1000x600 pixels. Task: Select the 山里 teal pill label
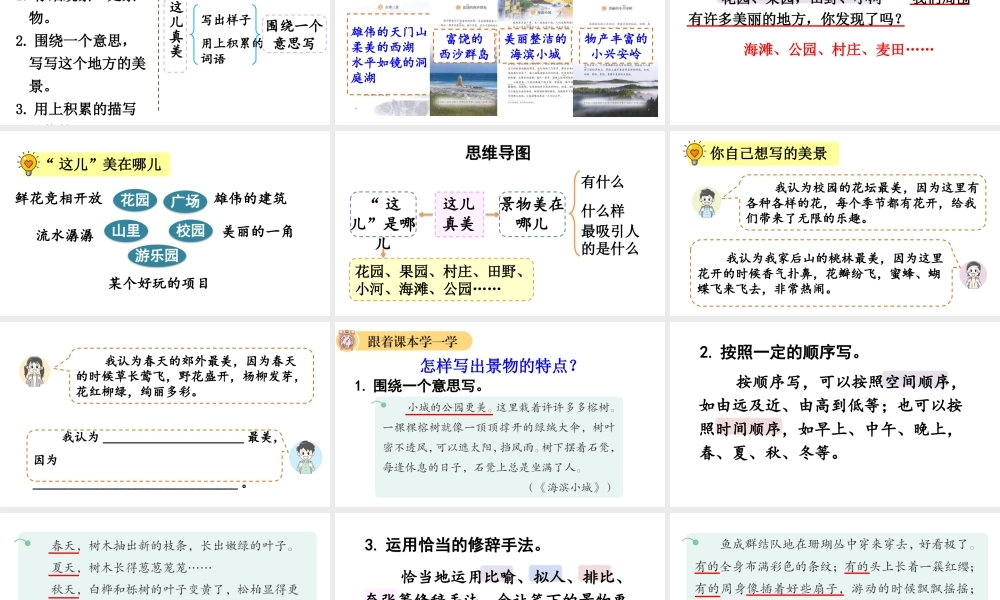point(126,231)
